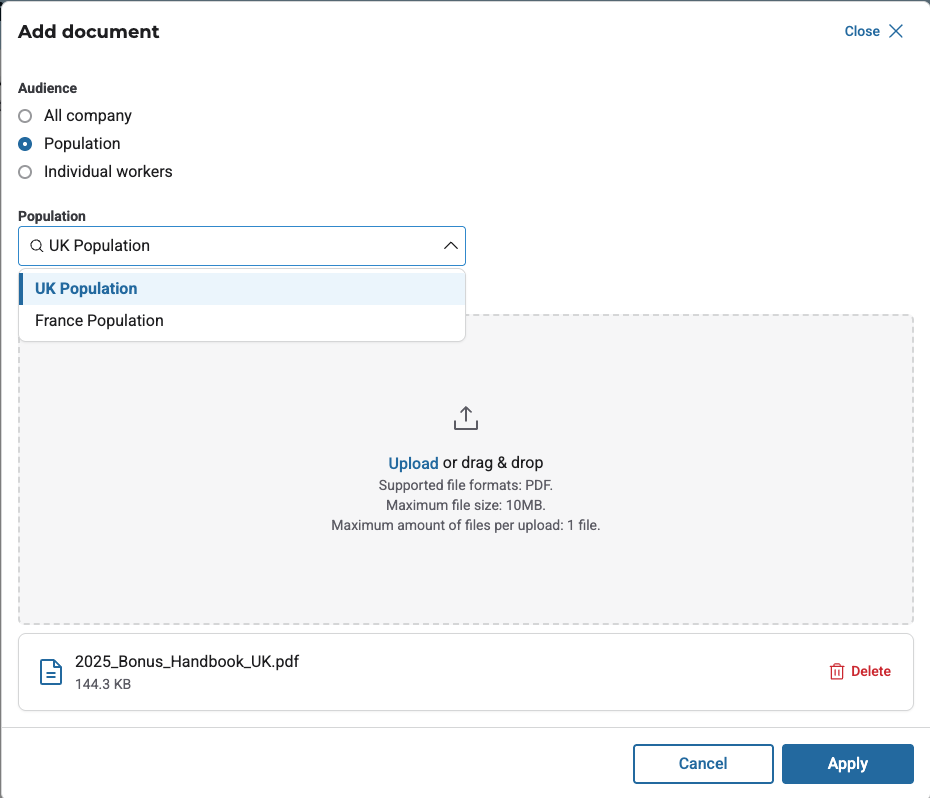Click the magnifier icon in Population field
This screenshot has width=930, height=798.
point(36,246)
